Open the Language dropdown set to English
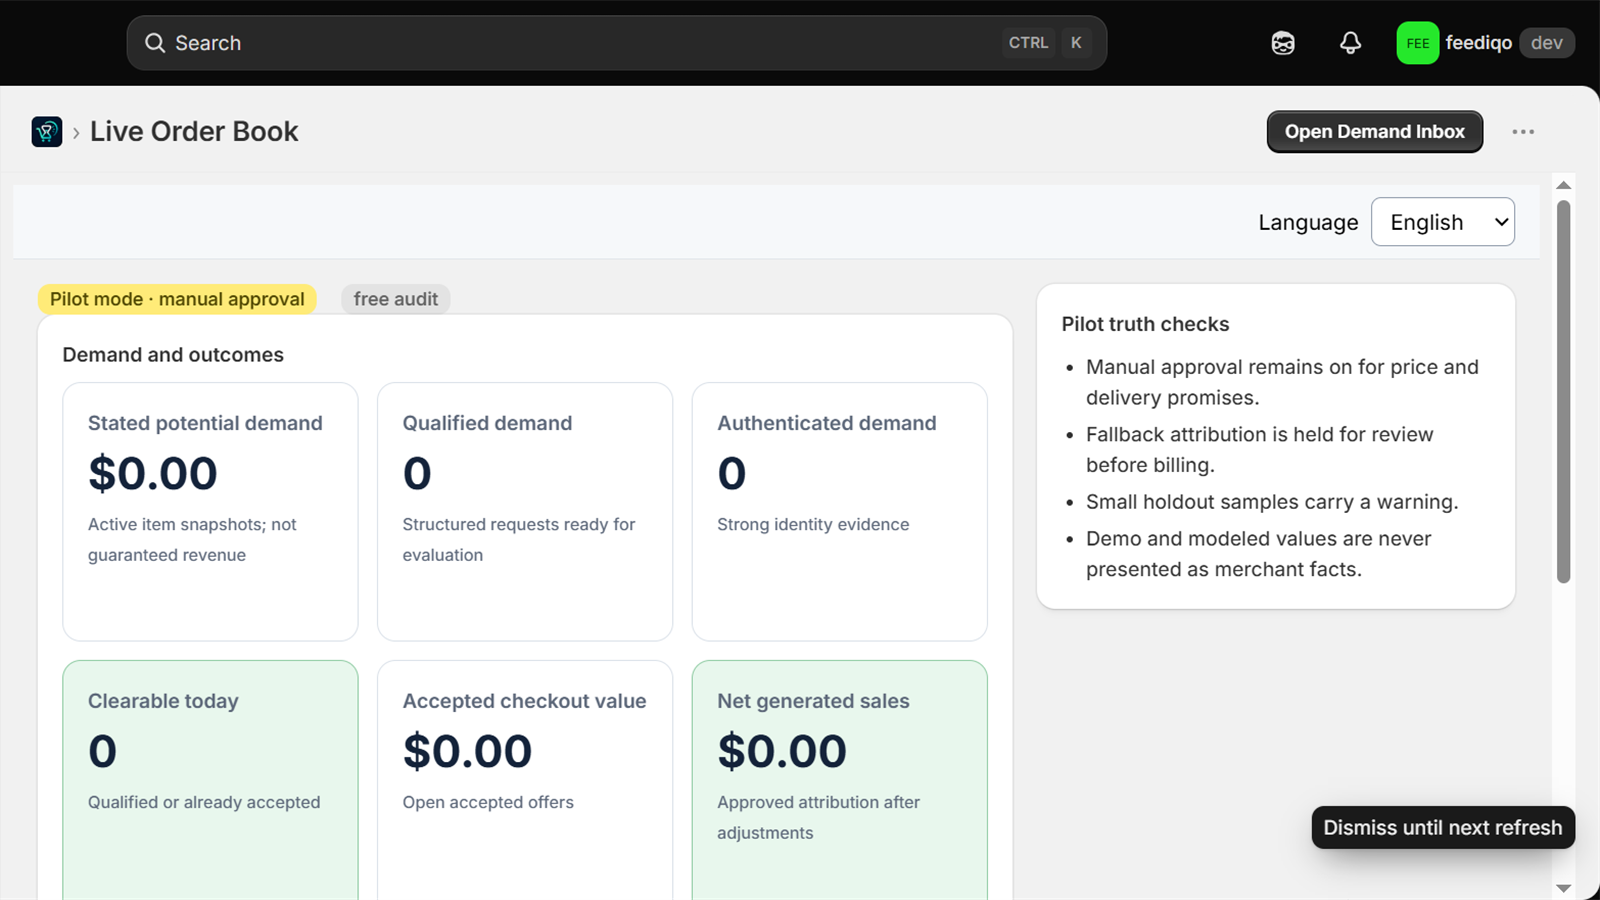The image size is (1600, 900). [x=1442, y=222]
